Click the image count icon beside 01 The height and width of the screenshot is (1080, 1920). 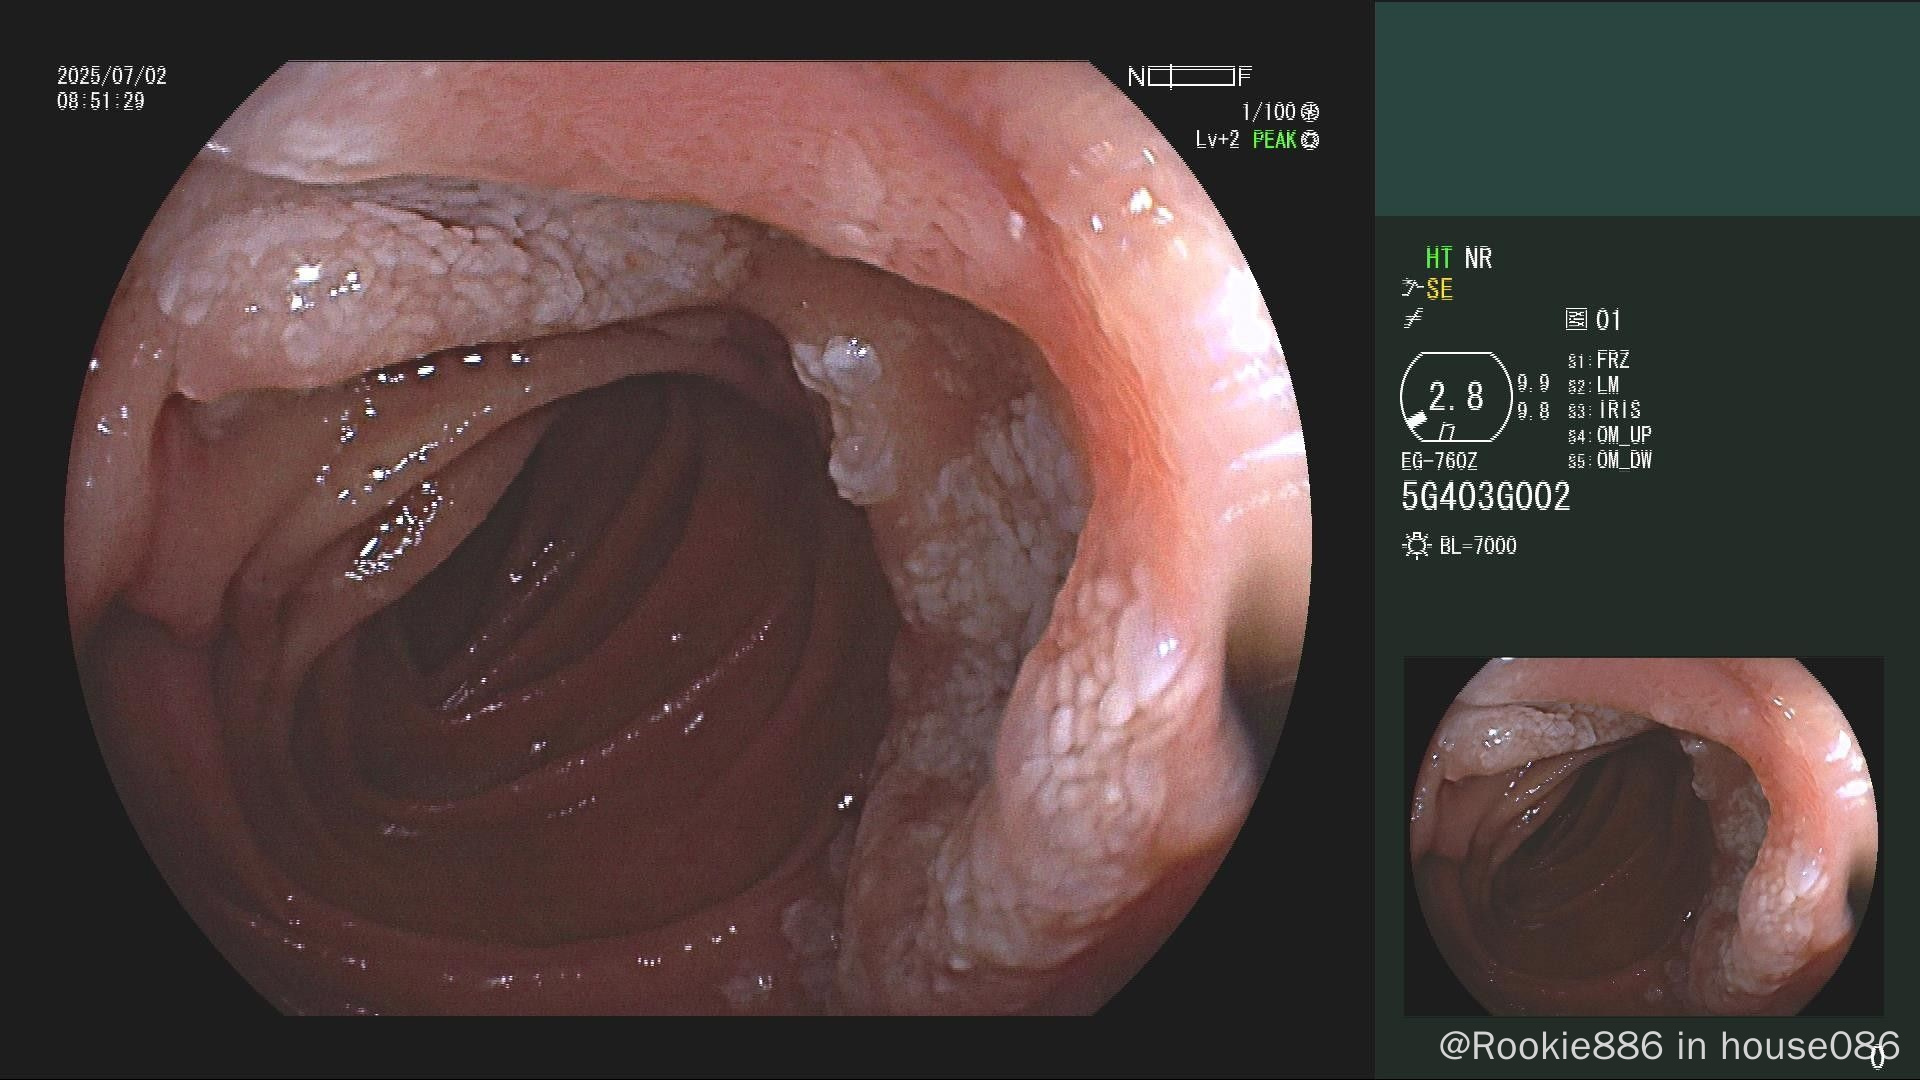click(x=1576, y=320)
